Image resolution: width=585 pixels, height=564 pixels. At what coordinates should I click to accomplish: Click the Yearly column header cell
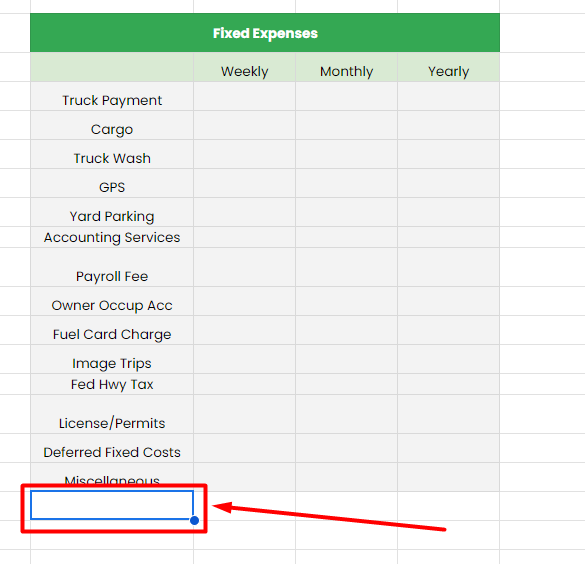click(x=448, y=67)
